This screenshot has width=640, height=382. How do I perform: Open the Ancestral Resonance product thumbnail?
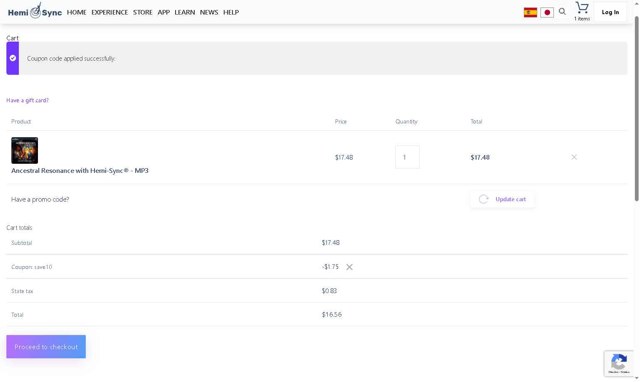24,150
